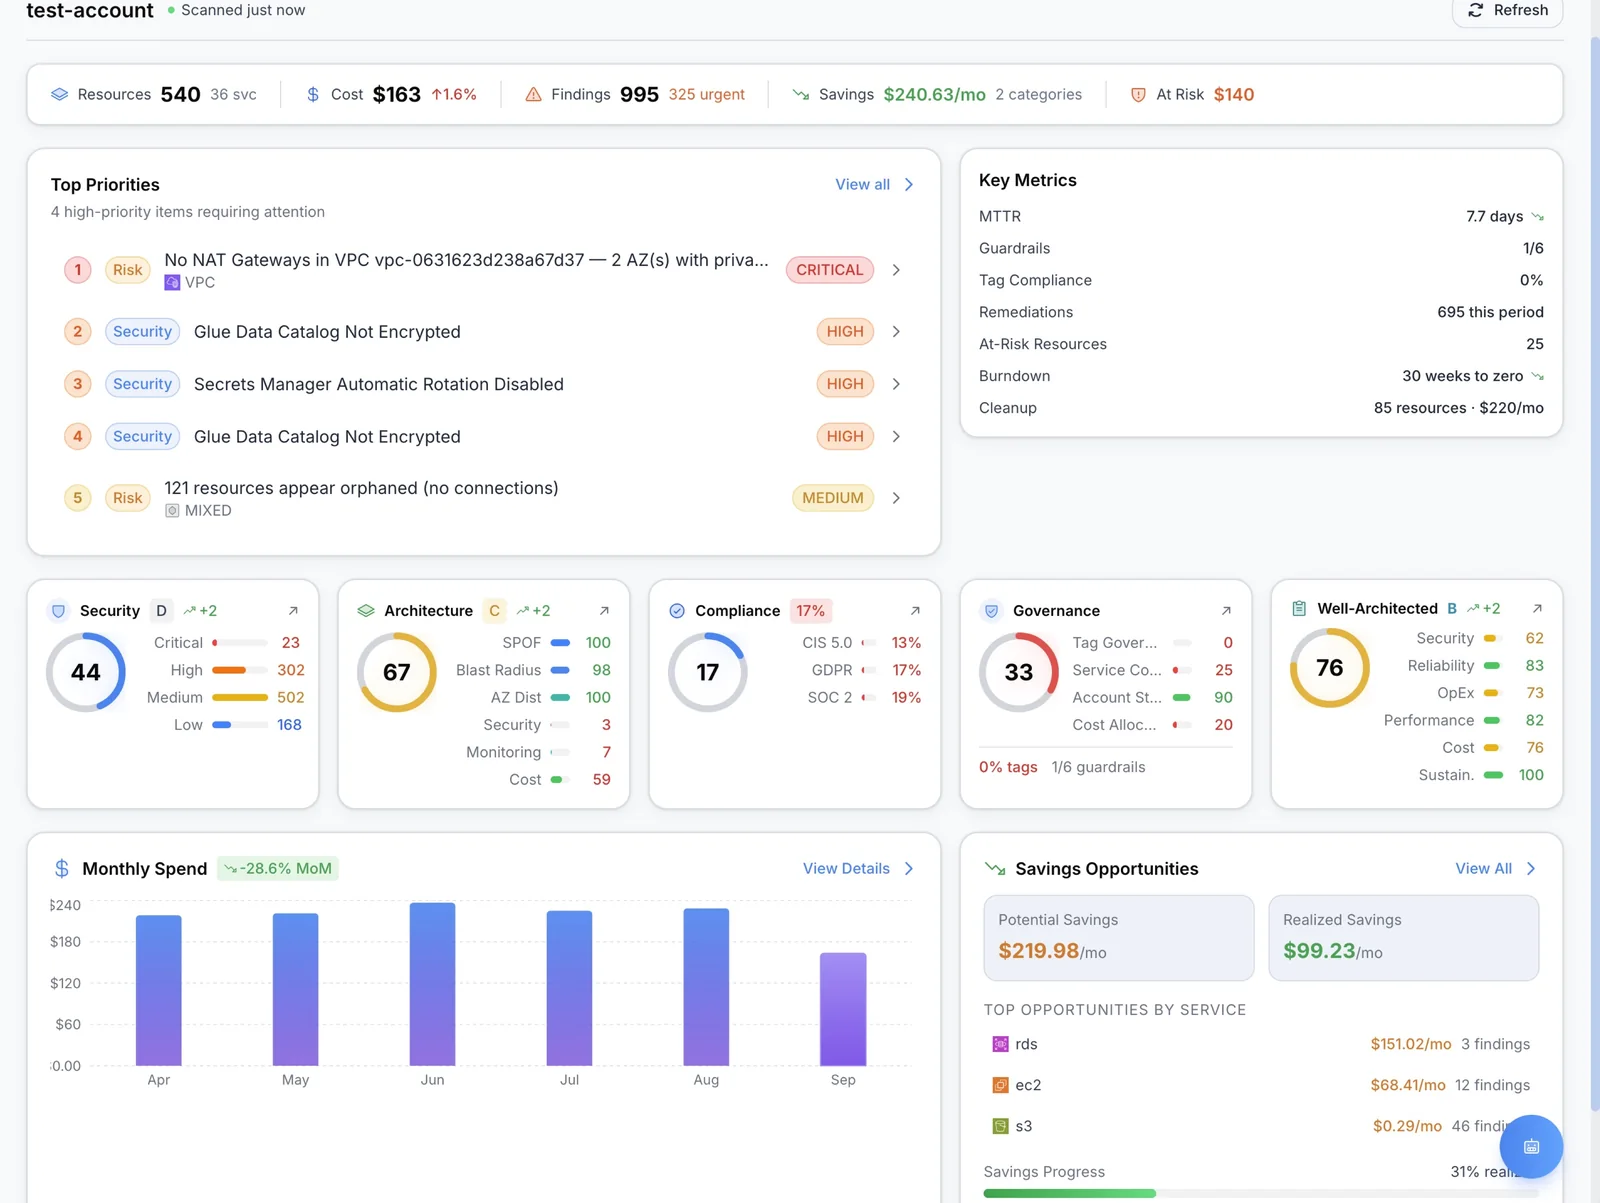
Task: Click the Well-Architected clipboard icon
Action: 1299,609
